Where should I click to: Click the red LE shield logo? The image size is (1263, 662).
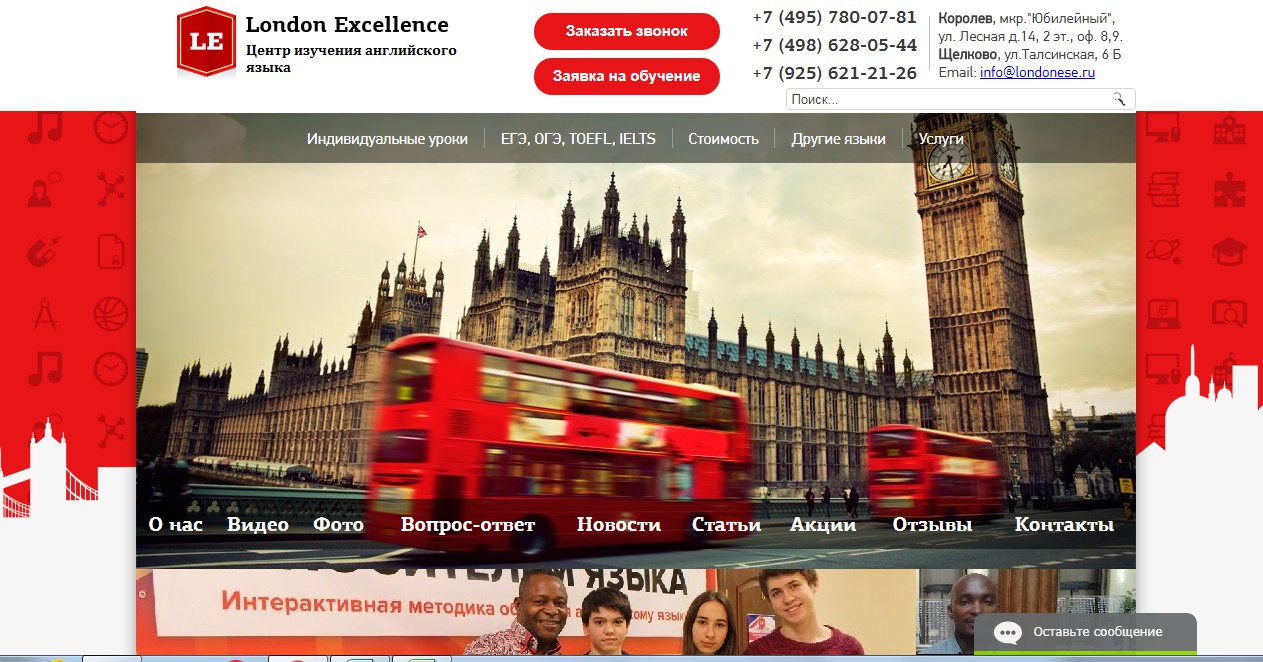(x=206, y=41)
